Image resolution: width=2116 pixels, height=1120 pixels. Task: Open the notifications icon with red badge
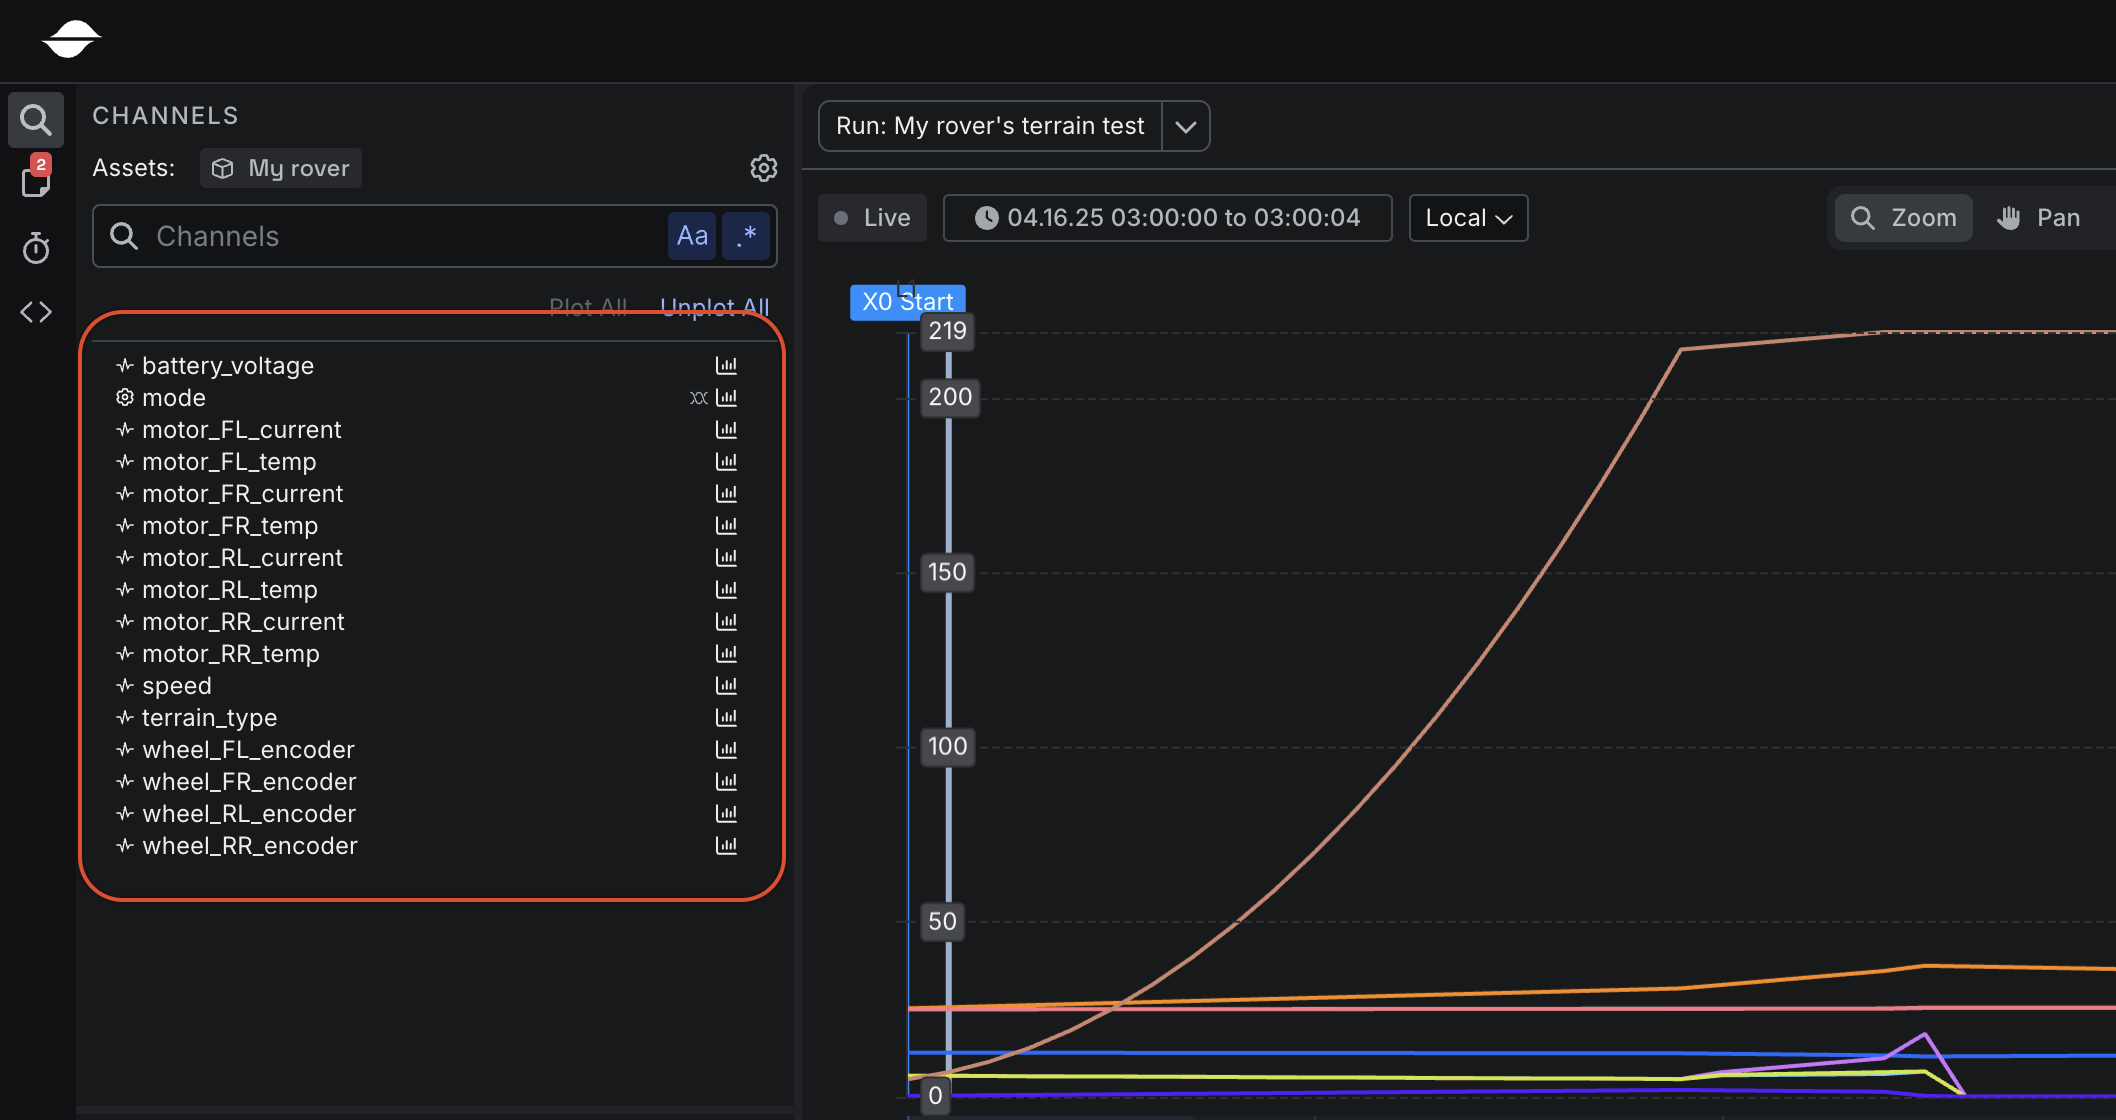click(x=36, y=180)
